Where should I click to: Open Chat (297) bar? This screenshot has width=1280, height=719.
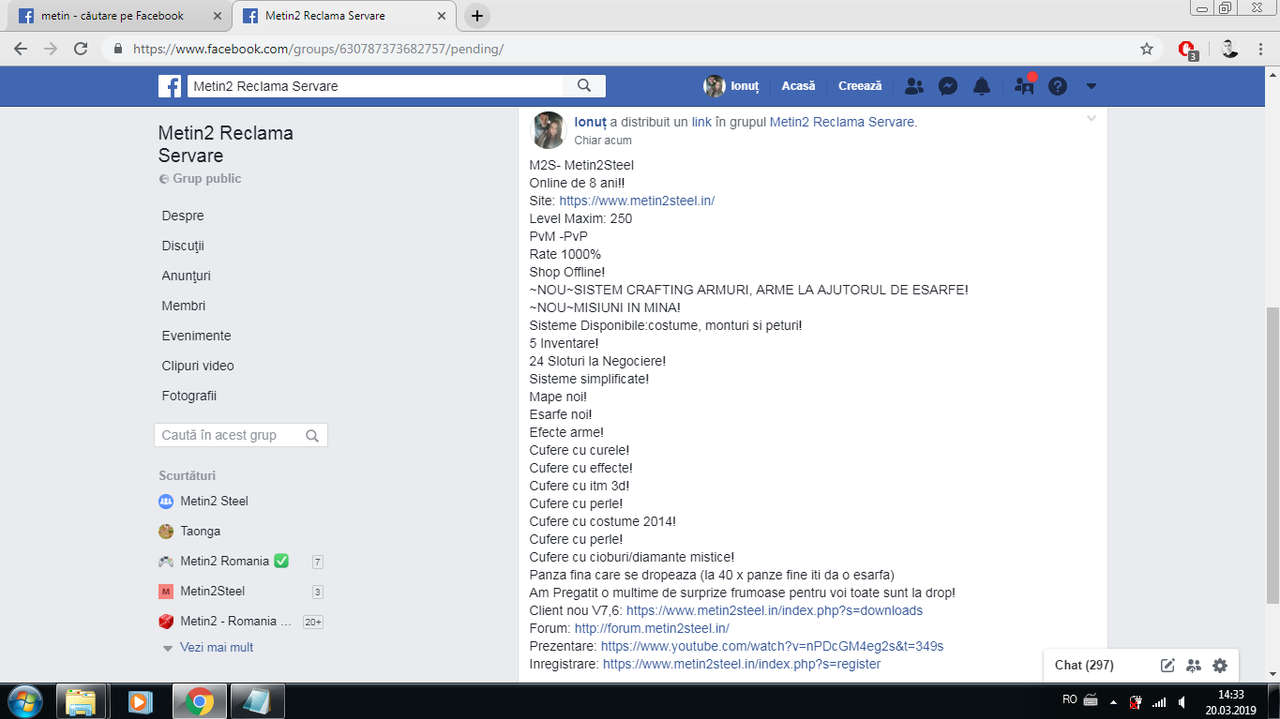tap(1084, 665)
